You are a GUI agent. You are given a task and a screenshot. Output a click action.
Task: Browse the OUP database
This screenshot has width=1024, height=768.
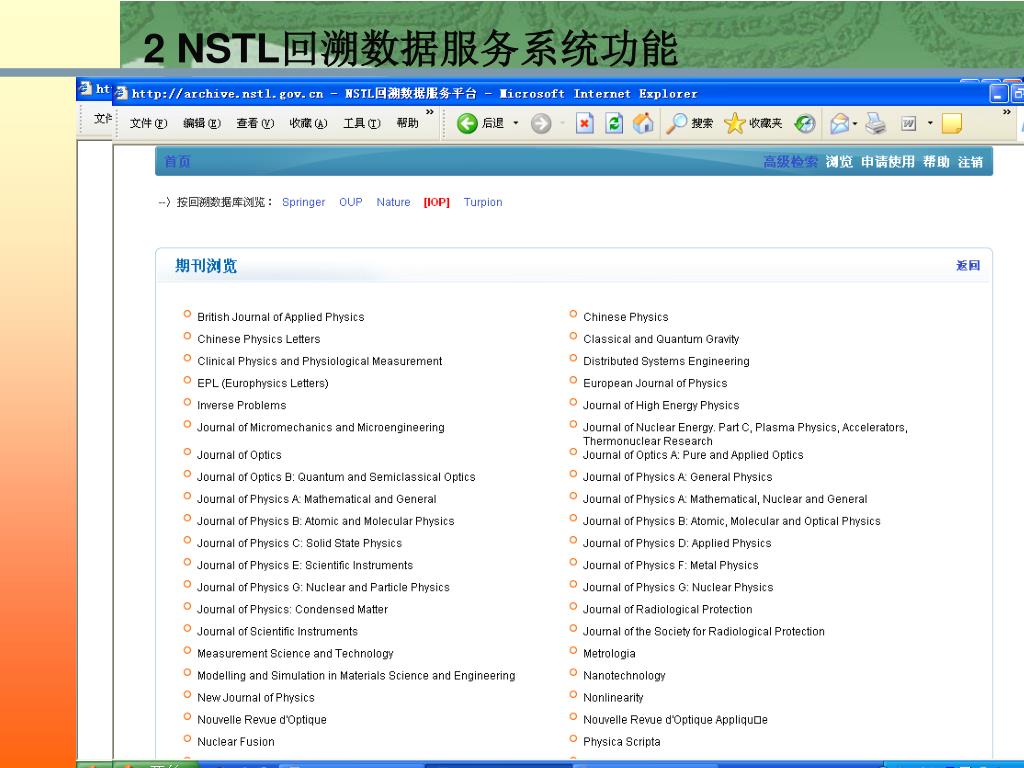click(x=351, y=202)
